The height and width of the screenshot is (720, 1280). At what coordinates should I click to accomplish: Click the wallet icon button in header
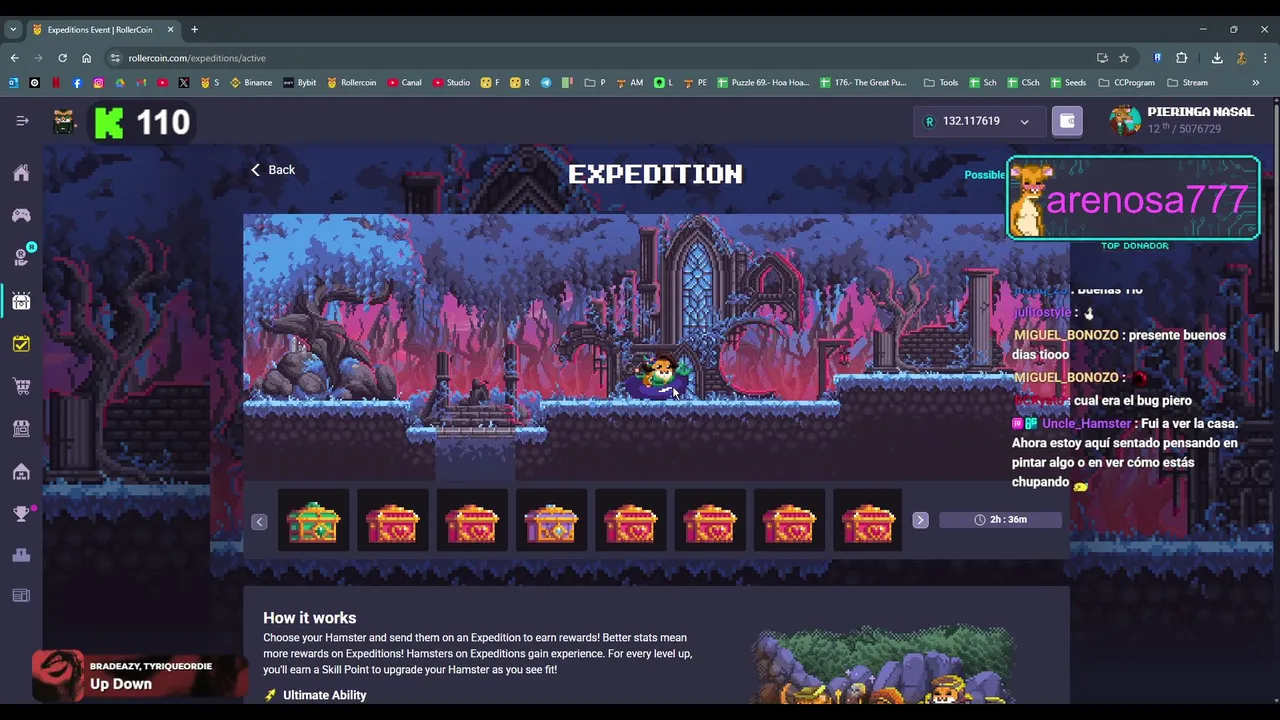click(1067, 121)
